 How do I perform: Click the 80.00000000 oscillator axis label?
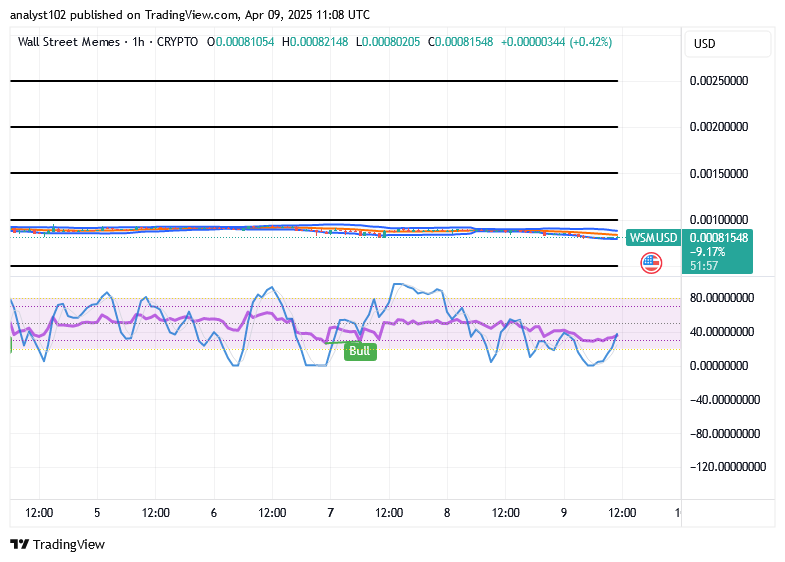pos(721,297)
